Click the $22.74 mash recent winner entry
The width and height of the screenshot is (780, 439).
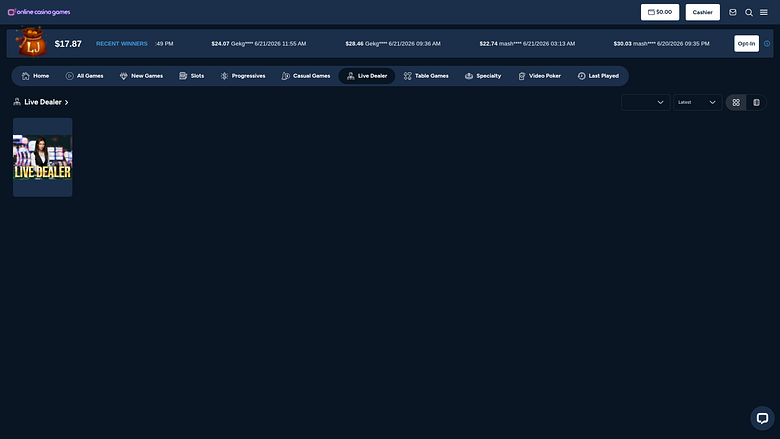pyautogui.click(x=527, y=44)
